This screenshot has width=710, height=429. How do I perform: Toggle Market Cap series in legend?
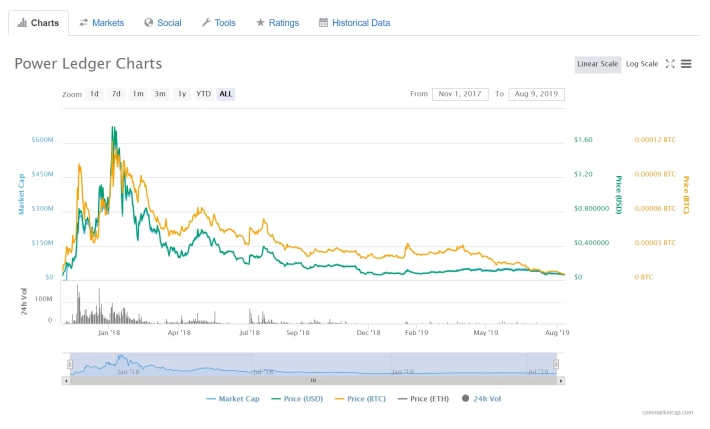pyautogui.click(x=233, y=399)
